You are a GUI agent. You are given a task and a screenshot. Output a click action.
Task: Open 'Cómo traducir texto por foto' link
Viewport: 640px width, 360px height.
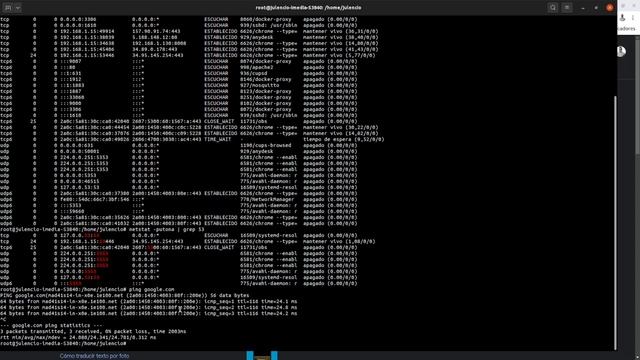[94, 356]
